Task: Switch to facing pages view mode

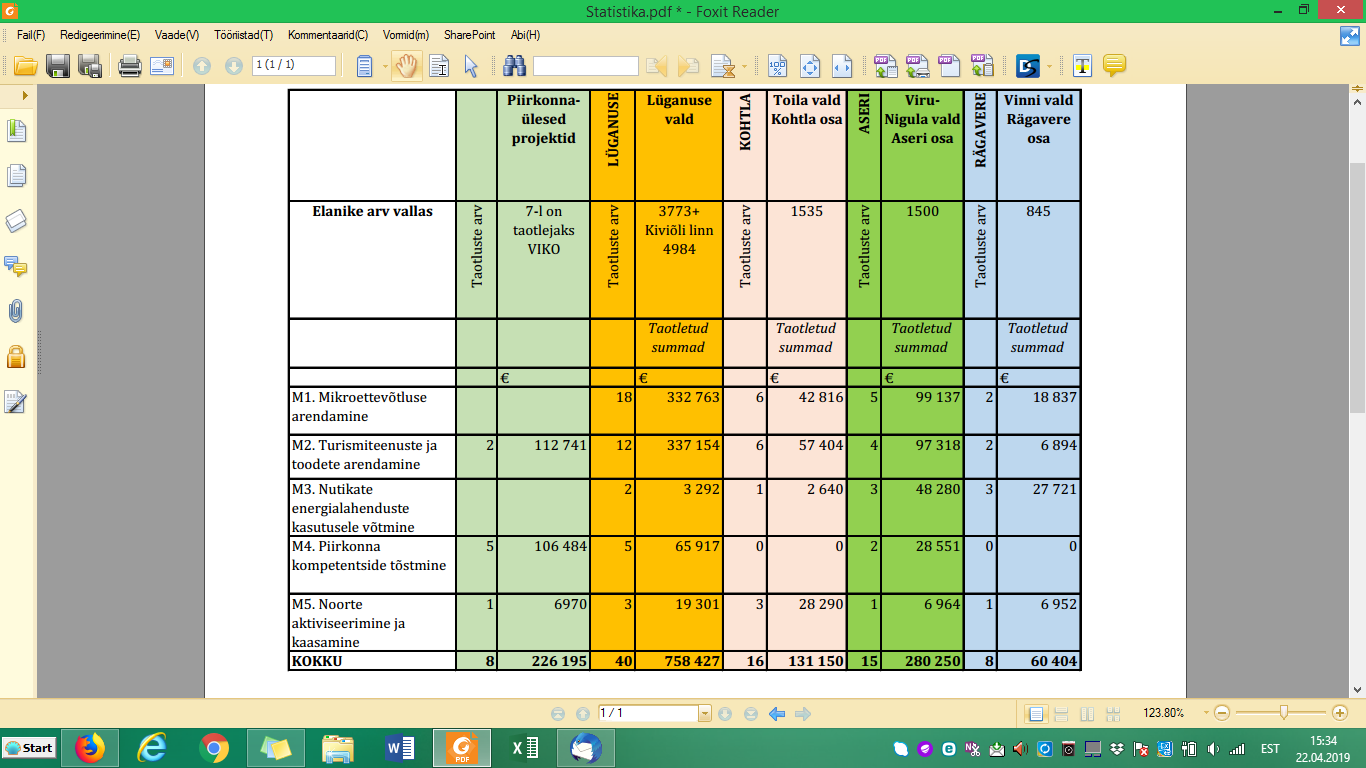Action: pyautogui.click(x=1086, y=714)
